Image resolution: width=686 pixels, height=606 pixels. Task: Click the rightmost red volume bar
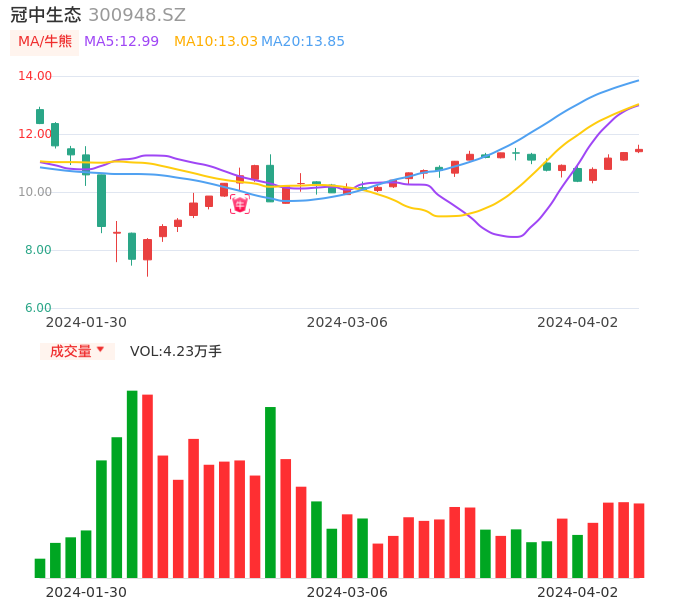(639, 540)
